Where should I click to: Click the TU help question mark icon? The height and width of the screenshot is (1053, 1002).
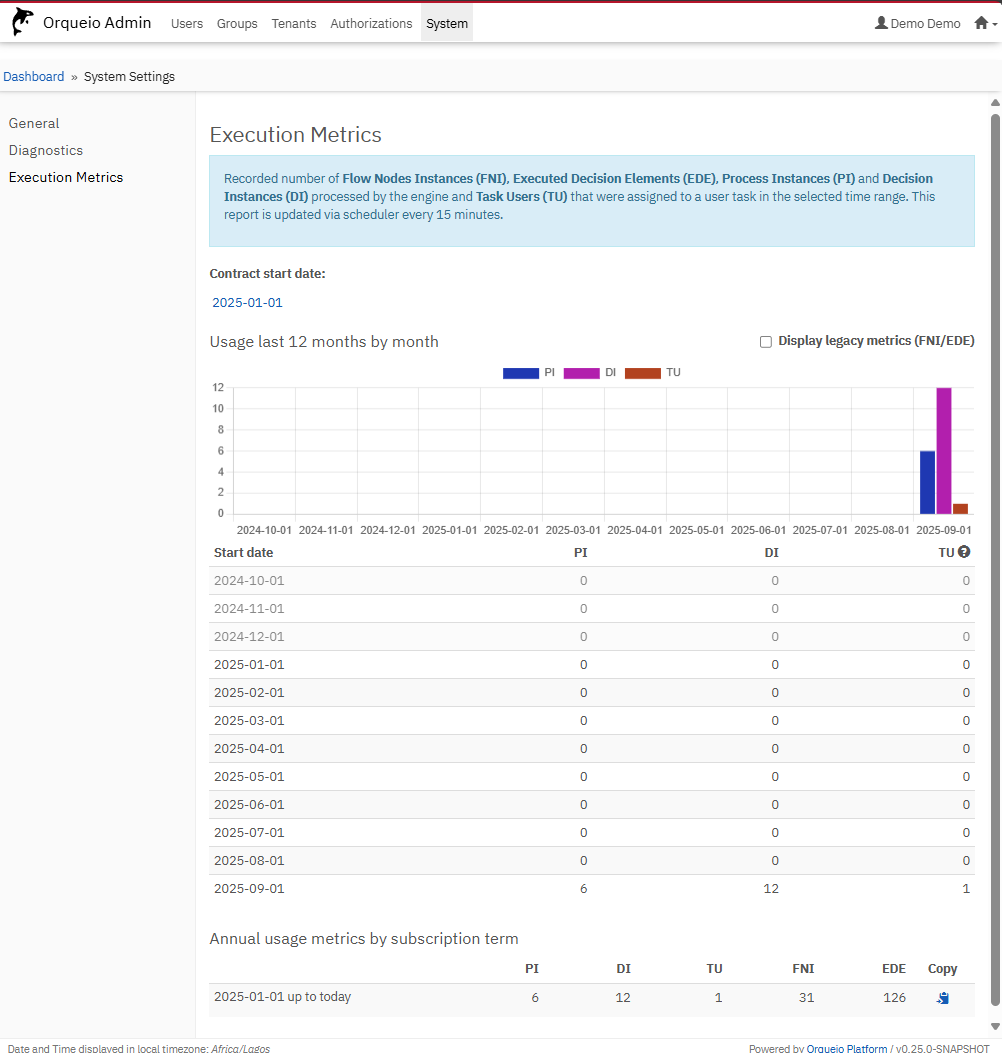964,552
